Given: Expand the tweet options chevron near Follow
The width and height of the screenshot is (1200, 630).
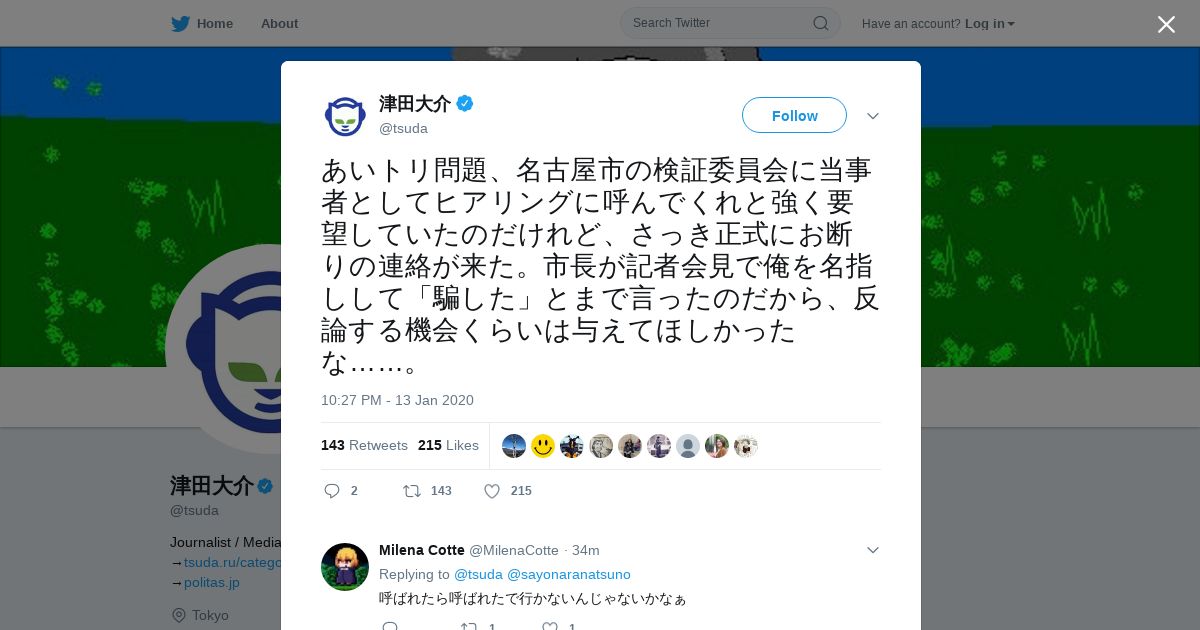Looking at the screenshot, I should pyautogui.click(x=873, y=116).
